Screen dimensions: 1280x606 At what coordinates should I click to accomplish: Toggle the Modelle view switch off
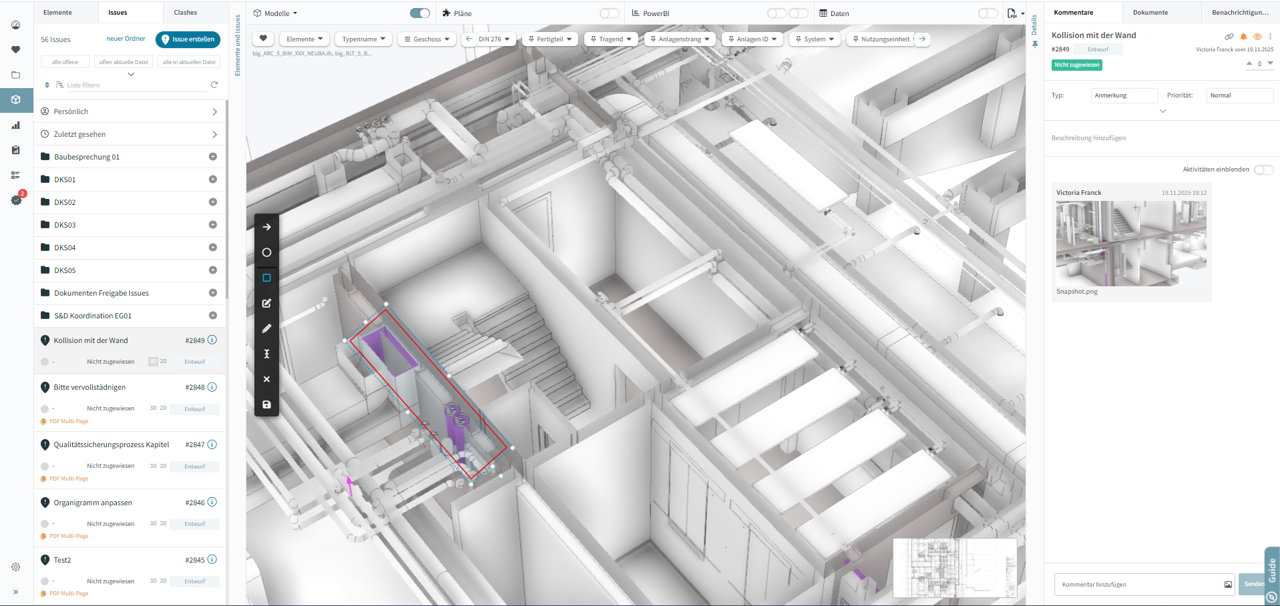(420, 13)
